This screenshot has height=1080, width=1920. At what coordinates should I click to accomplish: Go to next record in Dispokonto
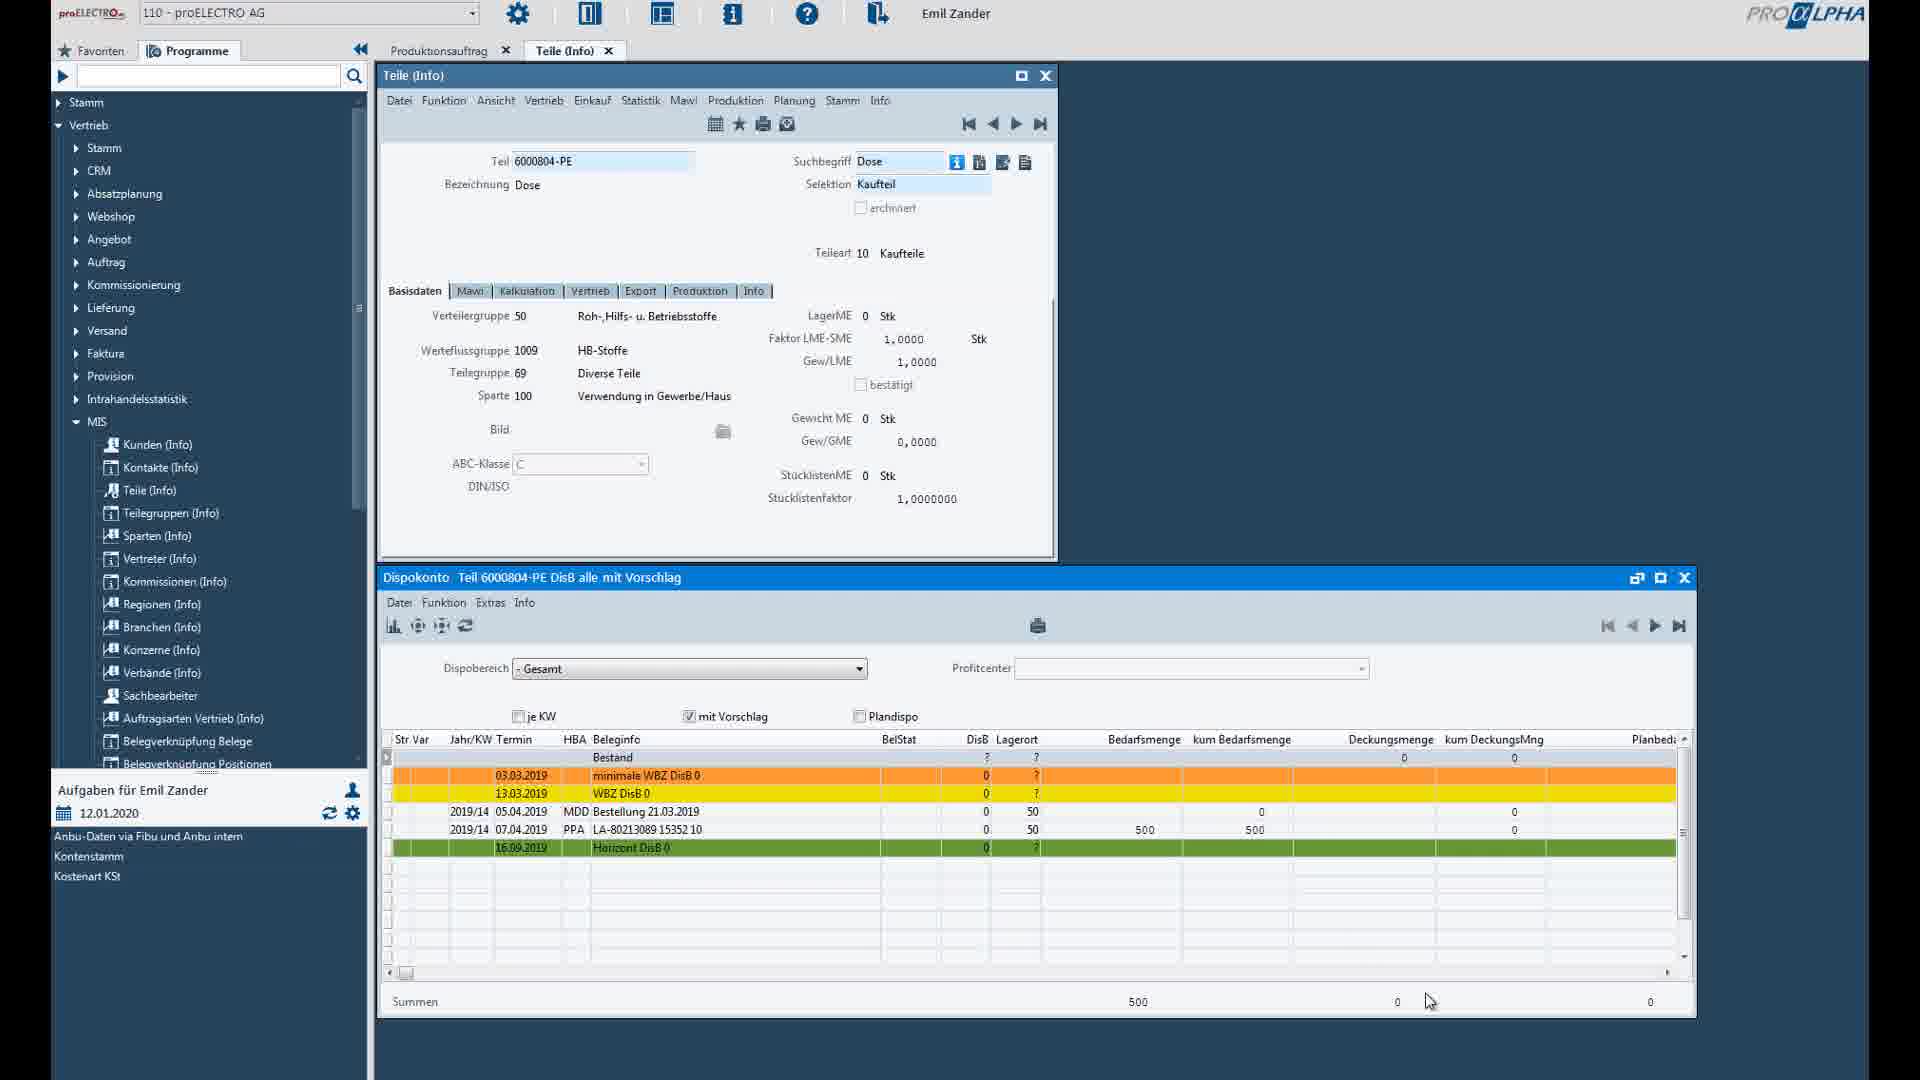[x=1655, y=626]
